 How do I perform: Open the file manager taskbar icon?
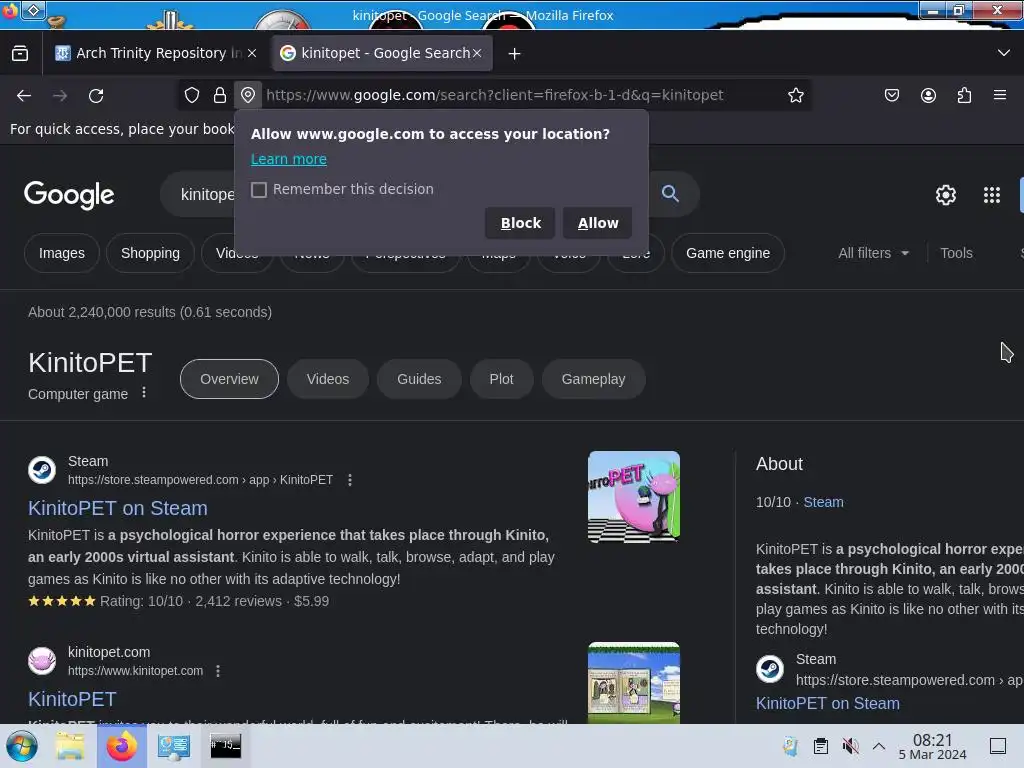[x=69, y=746]
